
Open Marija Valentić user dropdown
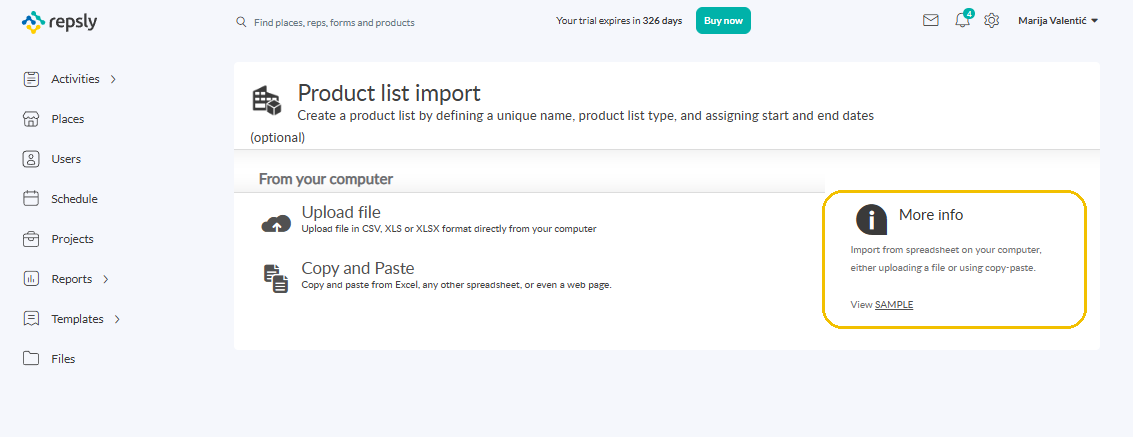pos(1058,21)
